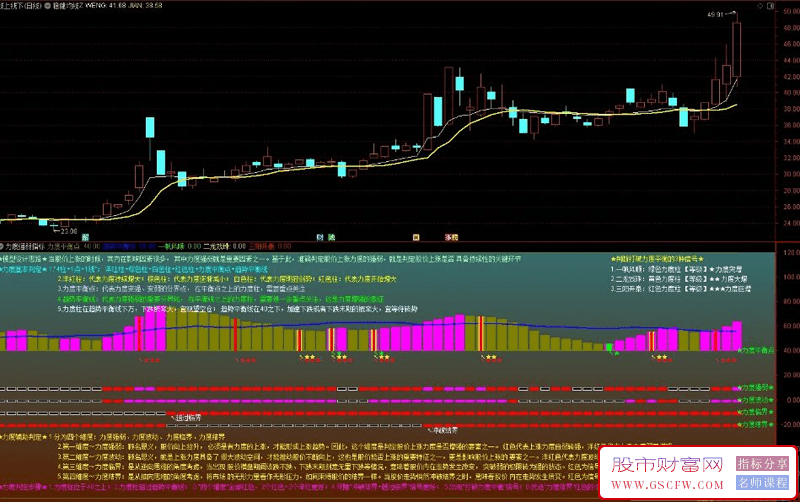This screenshot has width=800, height=502.
Task: Click the green marker bar in the indicator histogram
Action: point(609,347)
